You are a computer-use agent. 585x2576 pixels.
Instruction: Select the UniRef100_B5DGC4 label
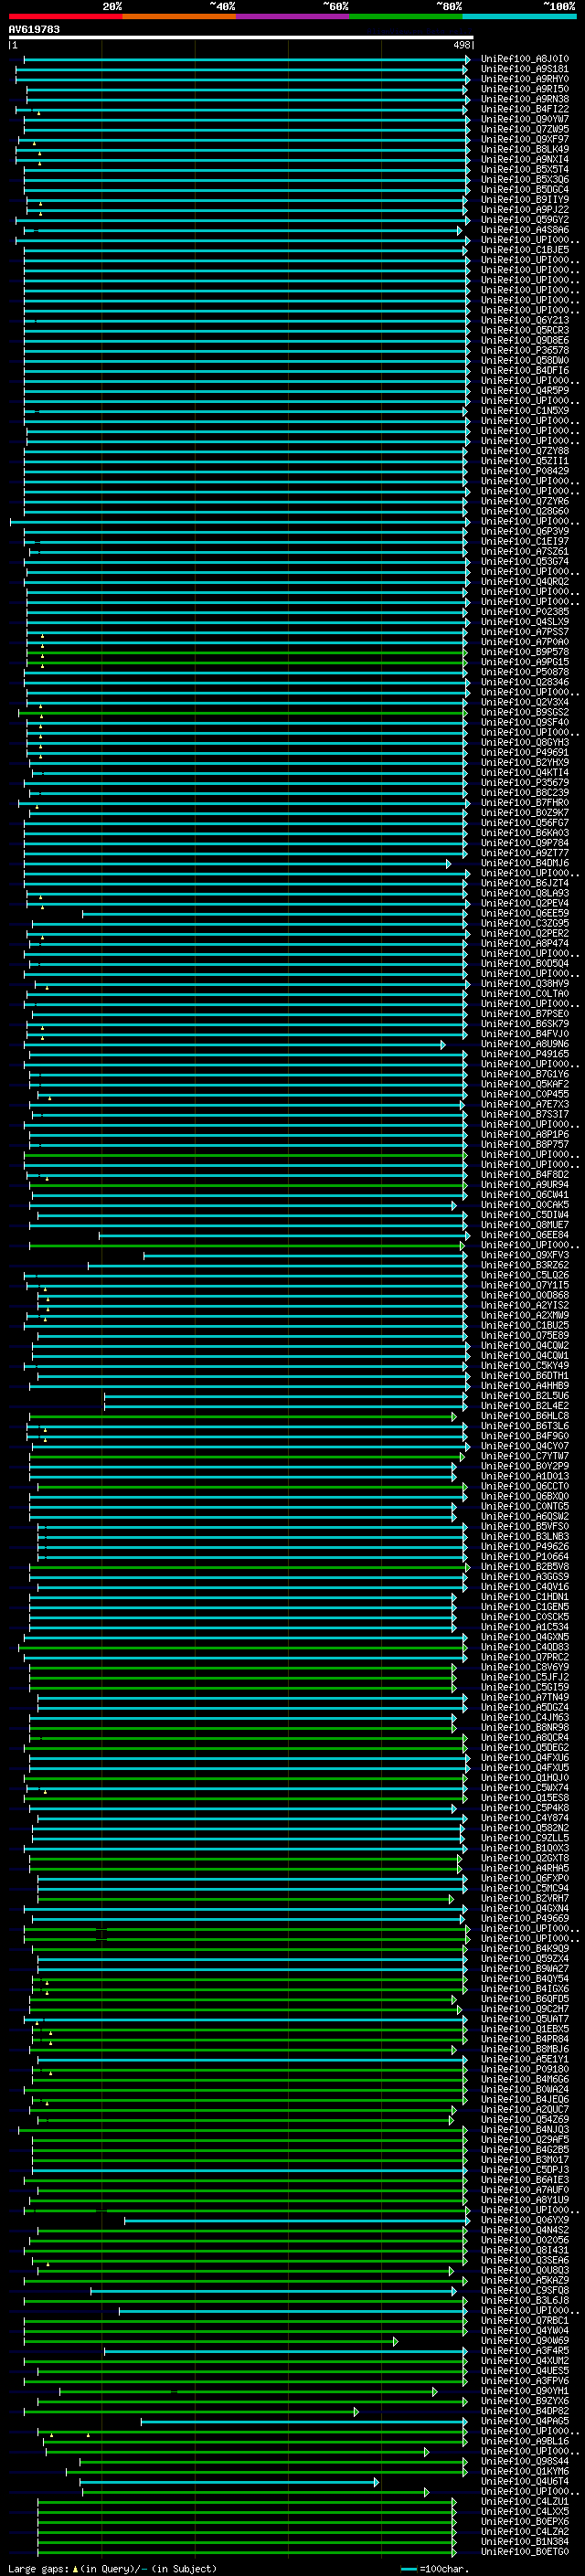coord(525,190)
